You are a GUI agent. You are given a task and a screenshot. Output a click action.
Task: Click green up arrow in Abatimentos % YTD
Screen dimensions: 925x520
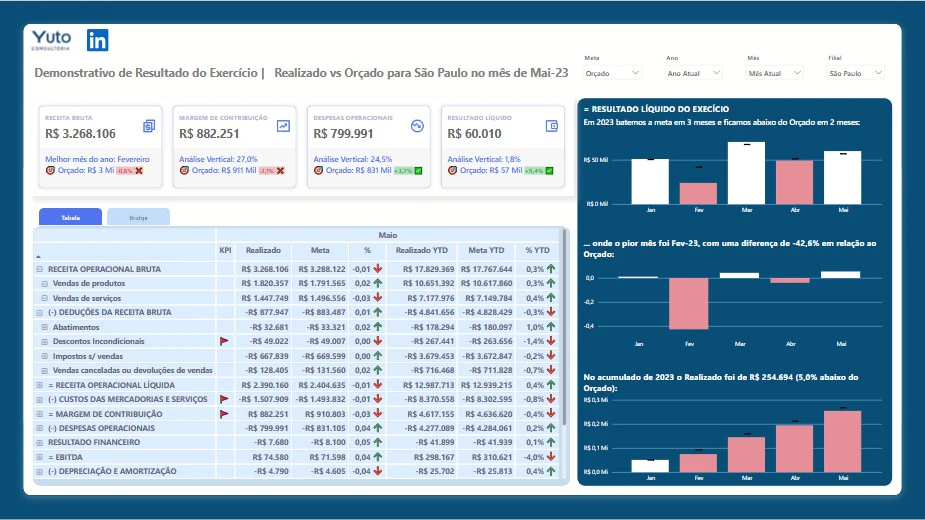(x=551, y=326)
